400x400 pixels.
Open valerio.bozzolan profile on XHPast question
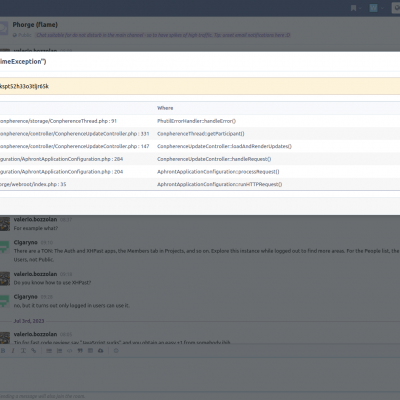(x=35, y=274)
